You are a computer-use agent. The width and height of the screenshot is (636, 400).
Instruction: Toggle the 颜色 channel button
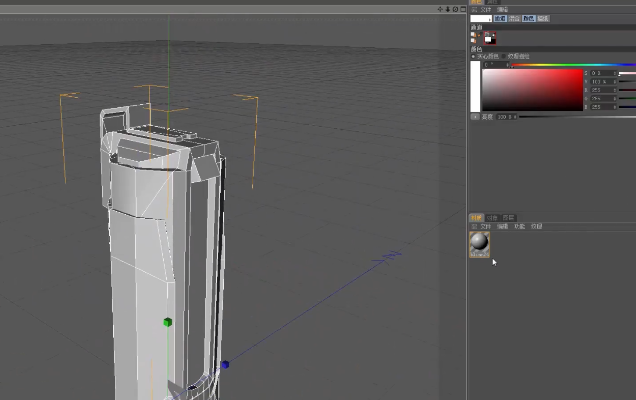click(530, 18)
